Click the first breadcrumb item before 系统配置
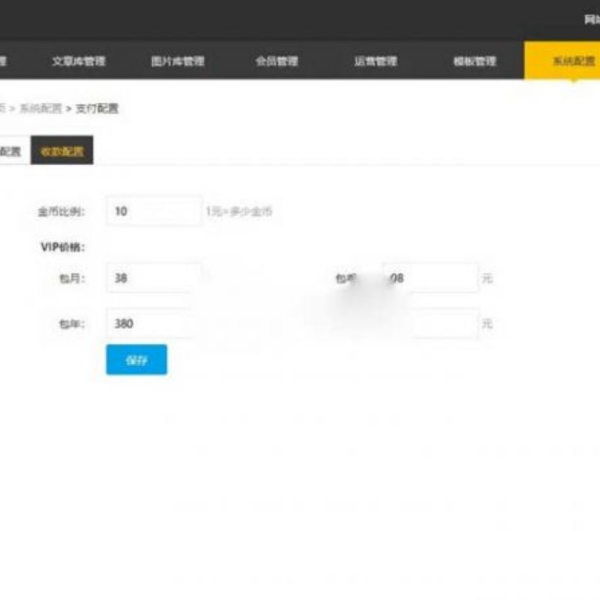Screen dimensions: 600x600 [3, 108]
